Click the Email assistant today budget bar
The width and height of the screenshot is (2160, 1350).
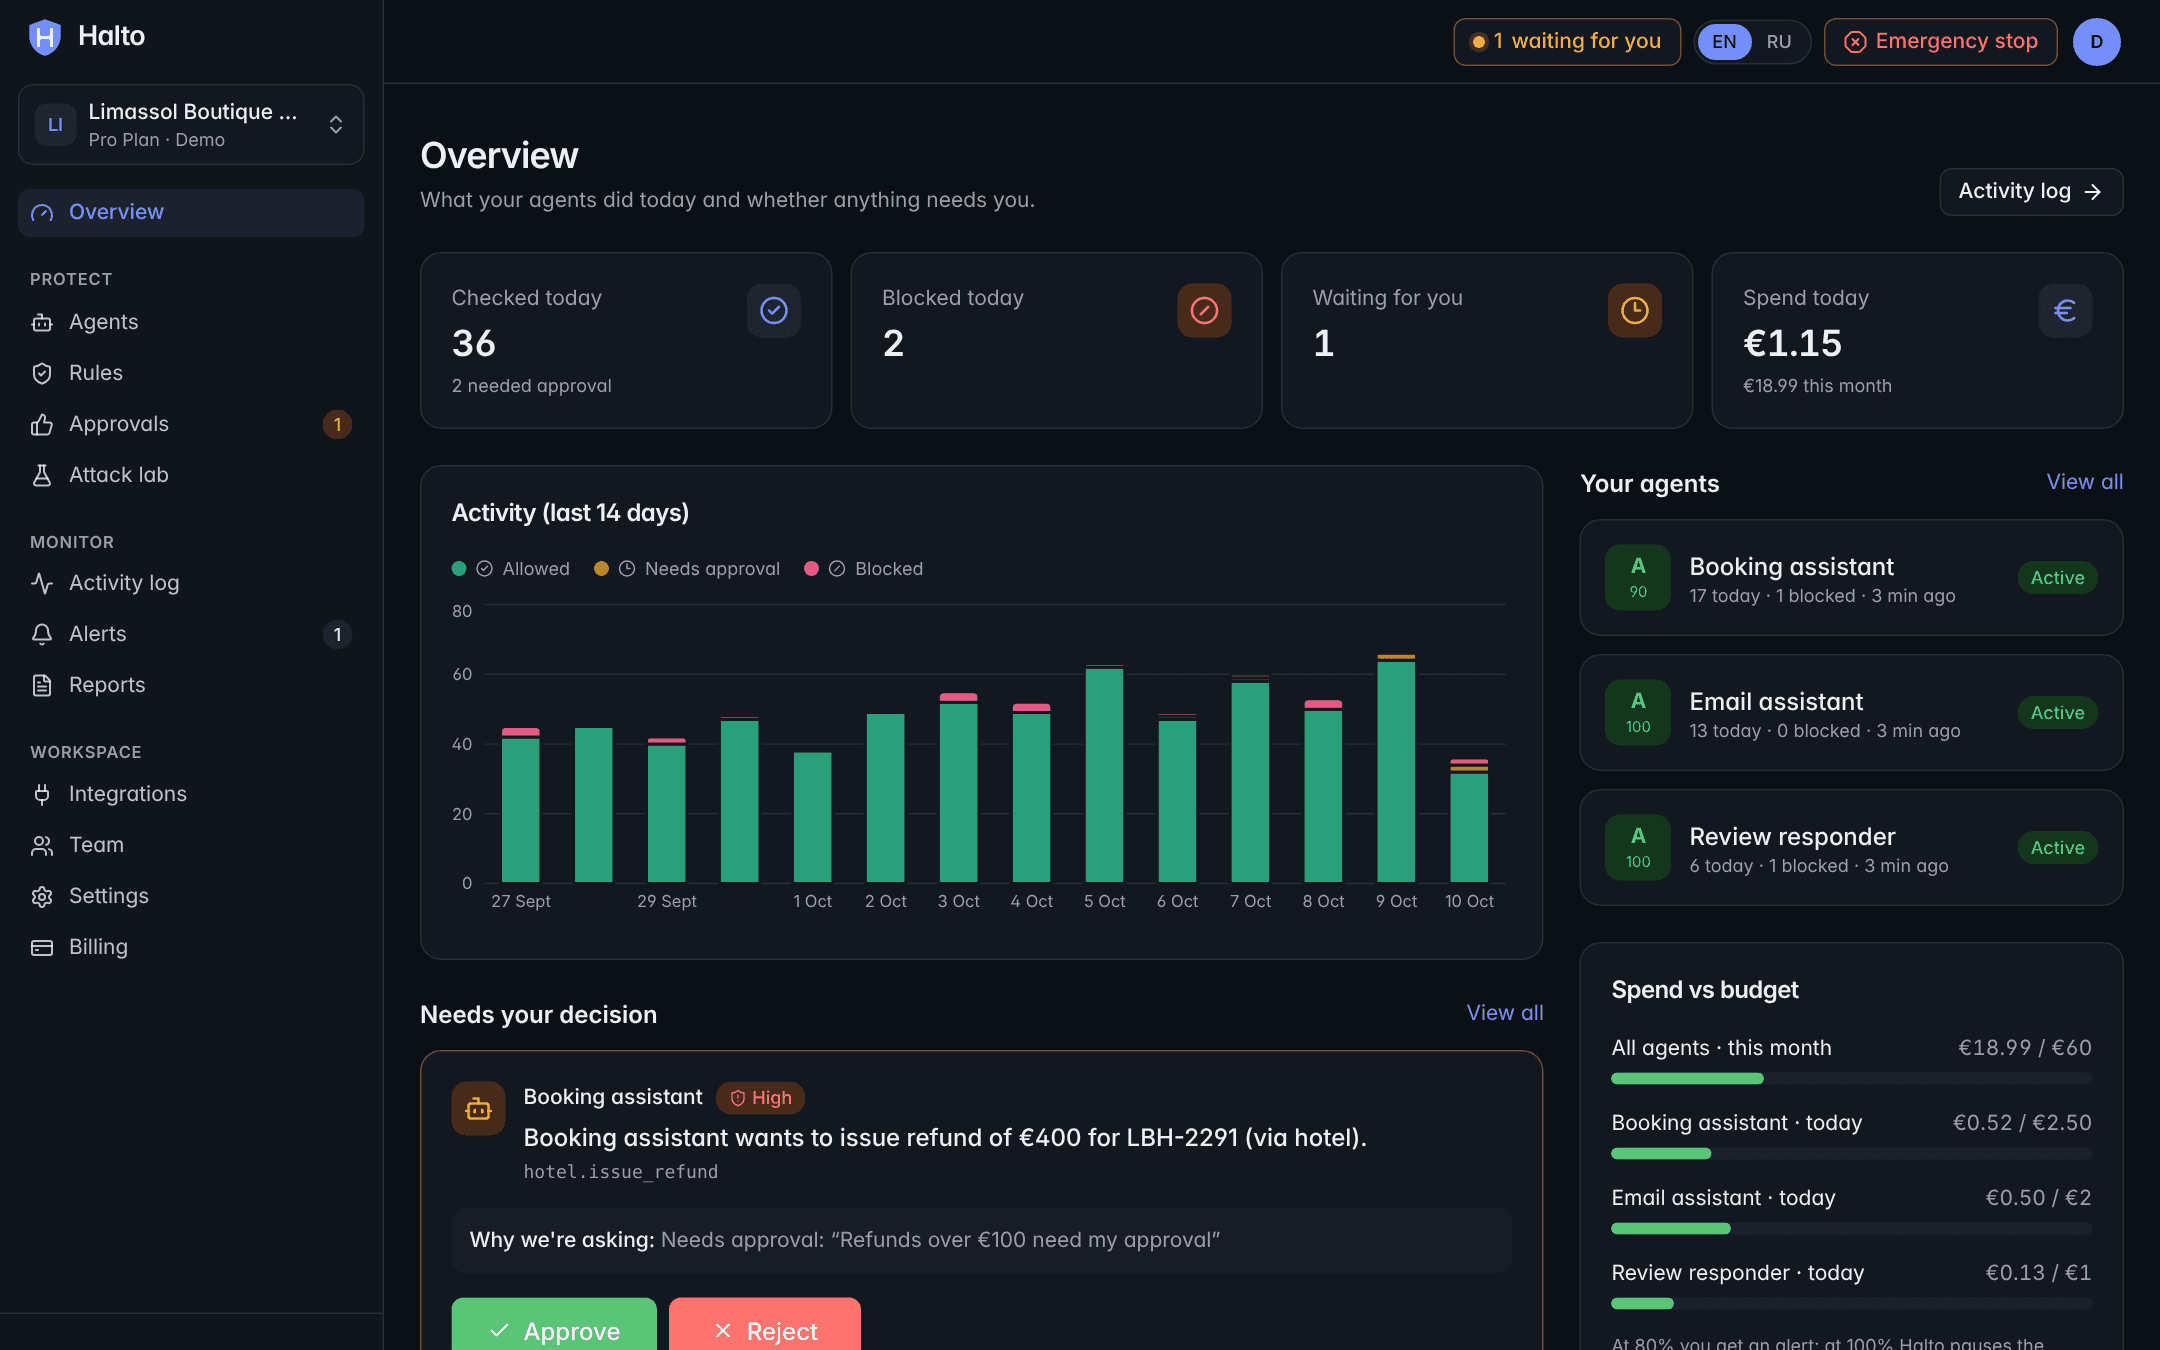pyautogui.click(x=1851, y=1229)
